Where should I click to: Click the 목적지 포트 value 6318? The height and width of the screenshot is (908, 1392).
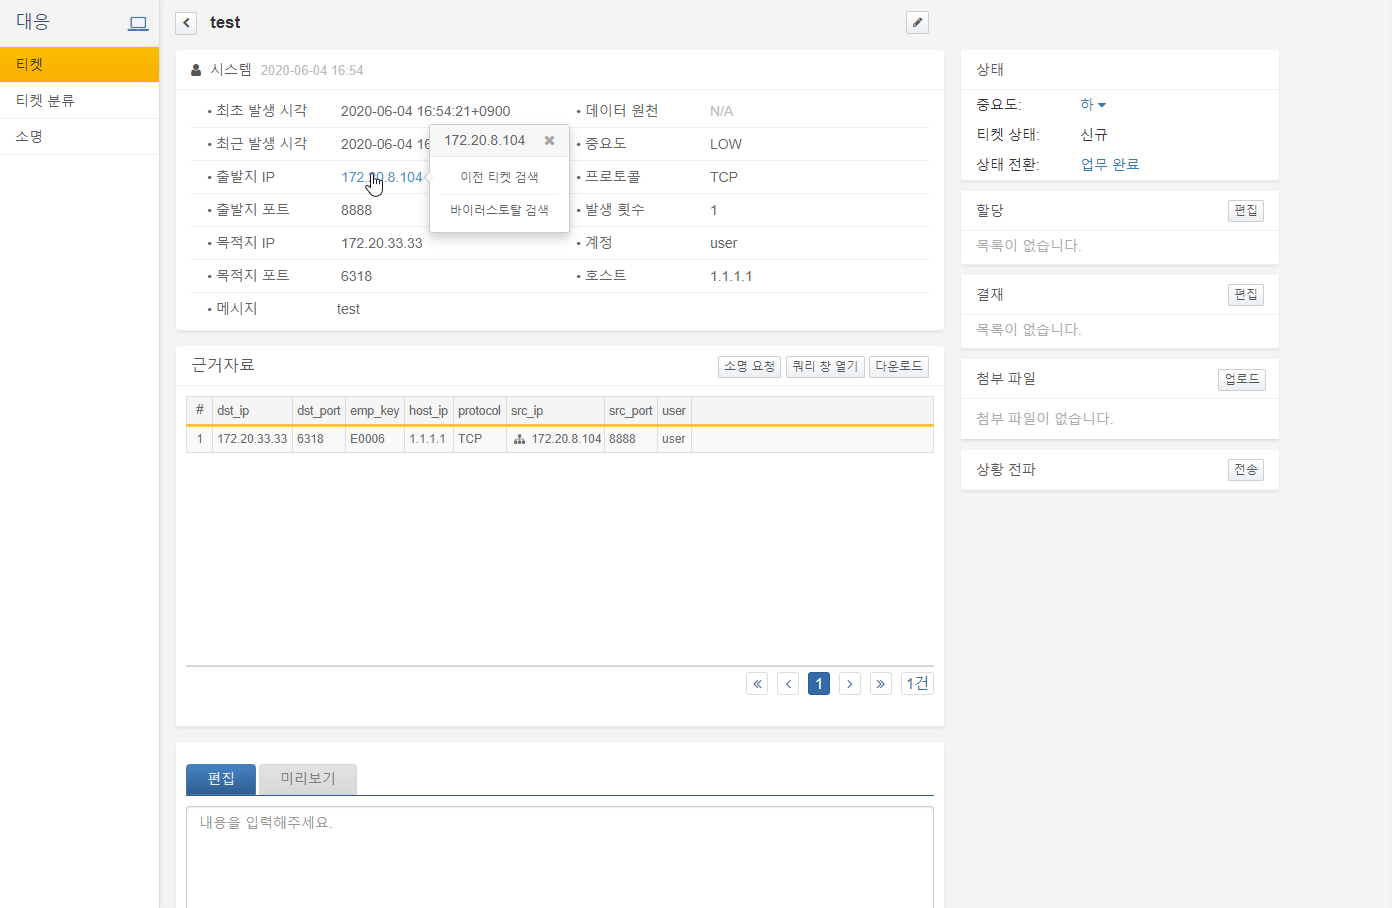[x=356, y=276]
